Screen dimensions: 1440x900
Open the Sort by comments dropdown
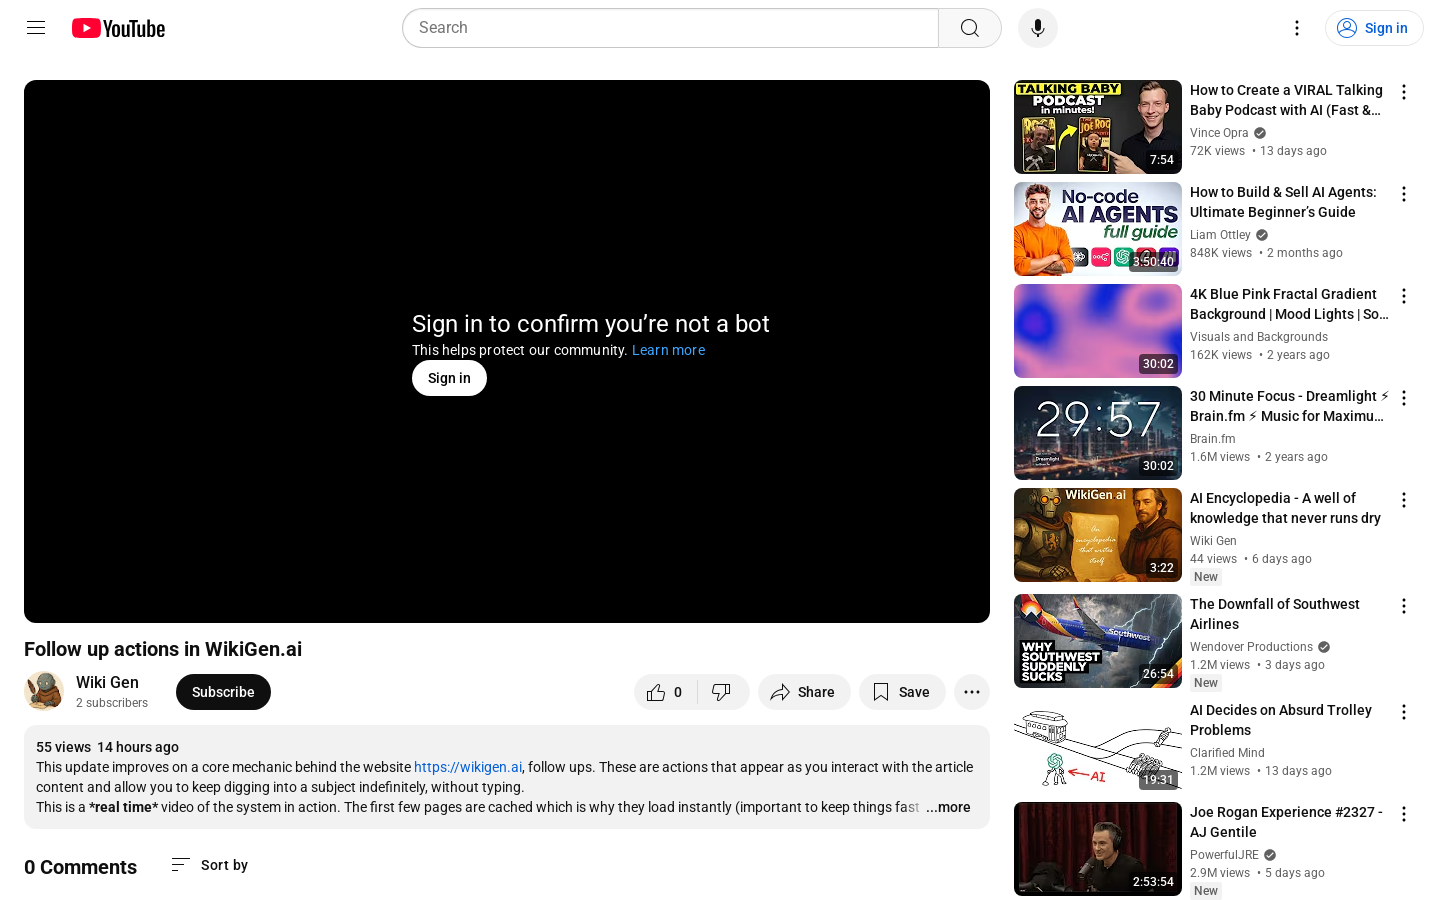coord(210,865)
